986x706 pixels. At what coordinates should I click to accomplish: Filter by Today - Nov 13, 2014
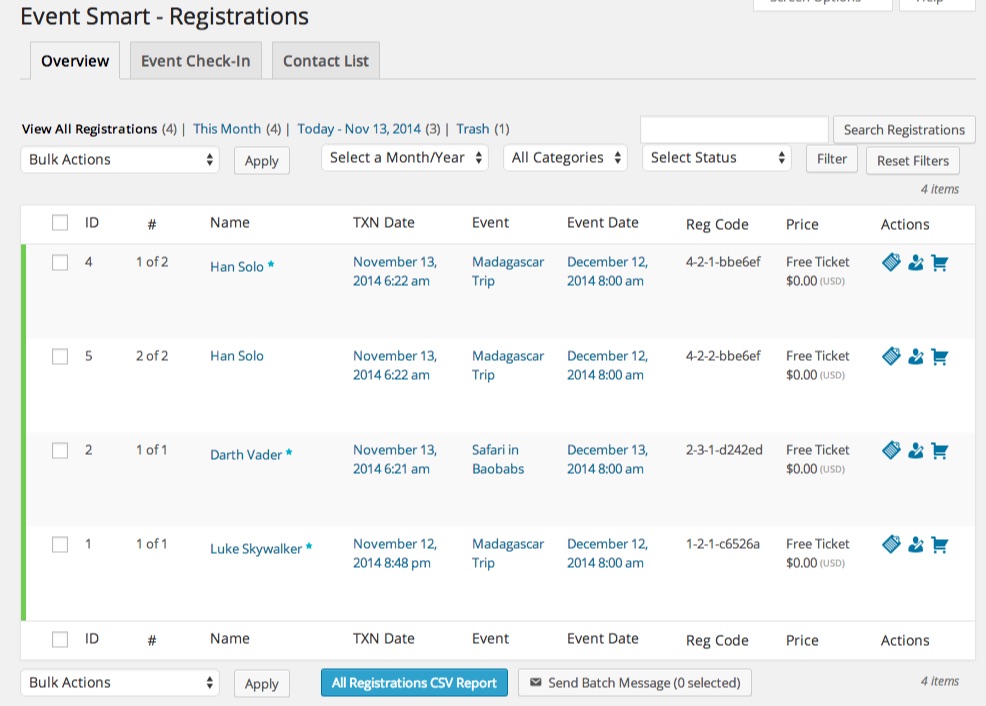pyautogui.click(x=359, y=129)
